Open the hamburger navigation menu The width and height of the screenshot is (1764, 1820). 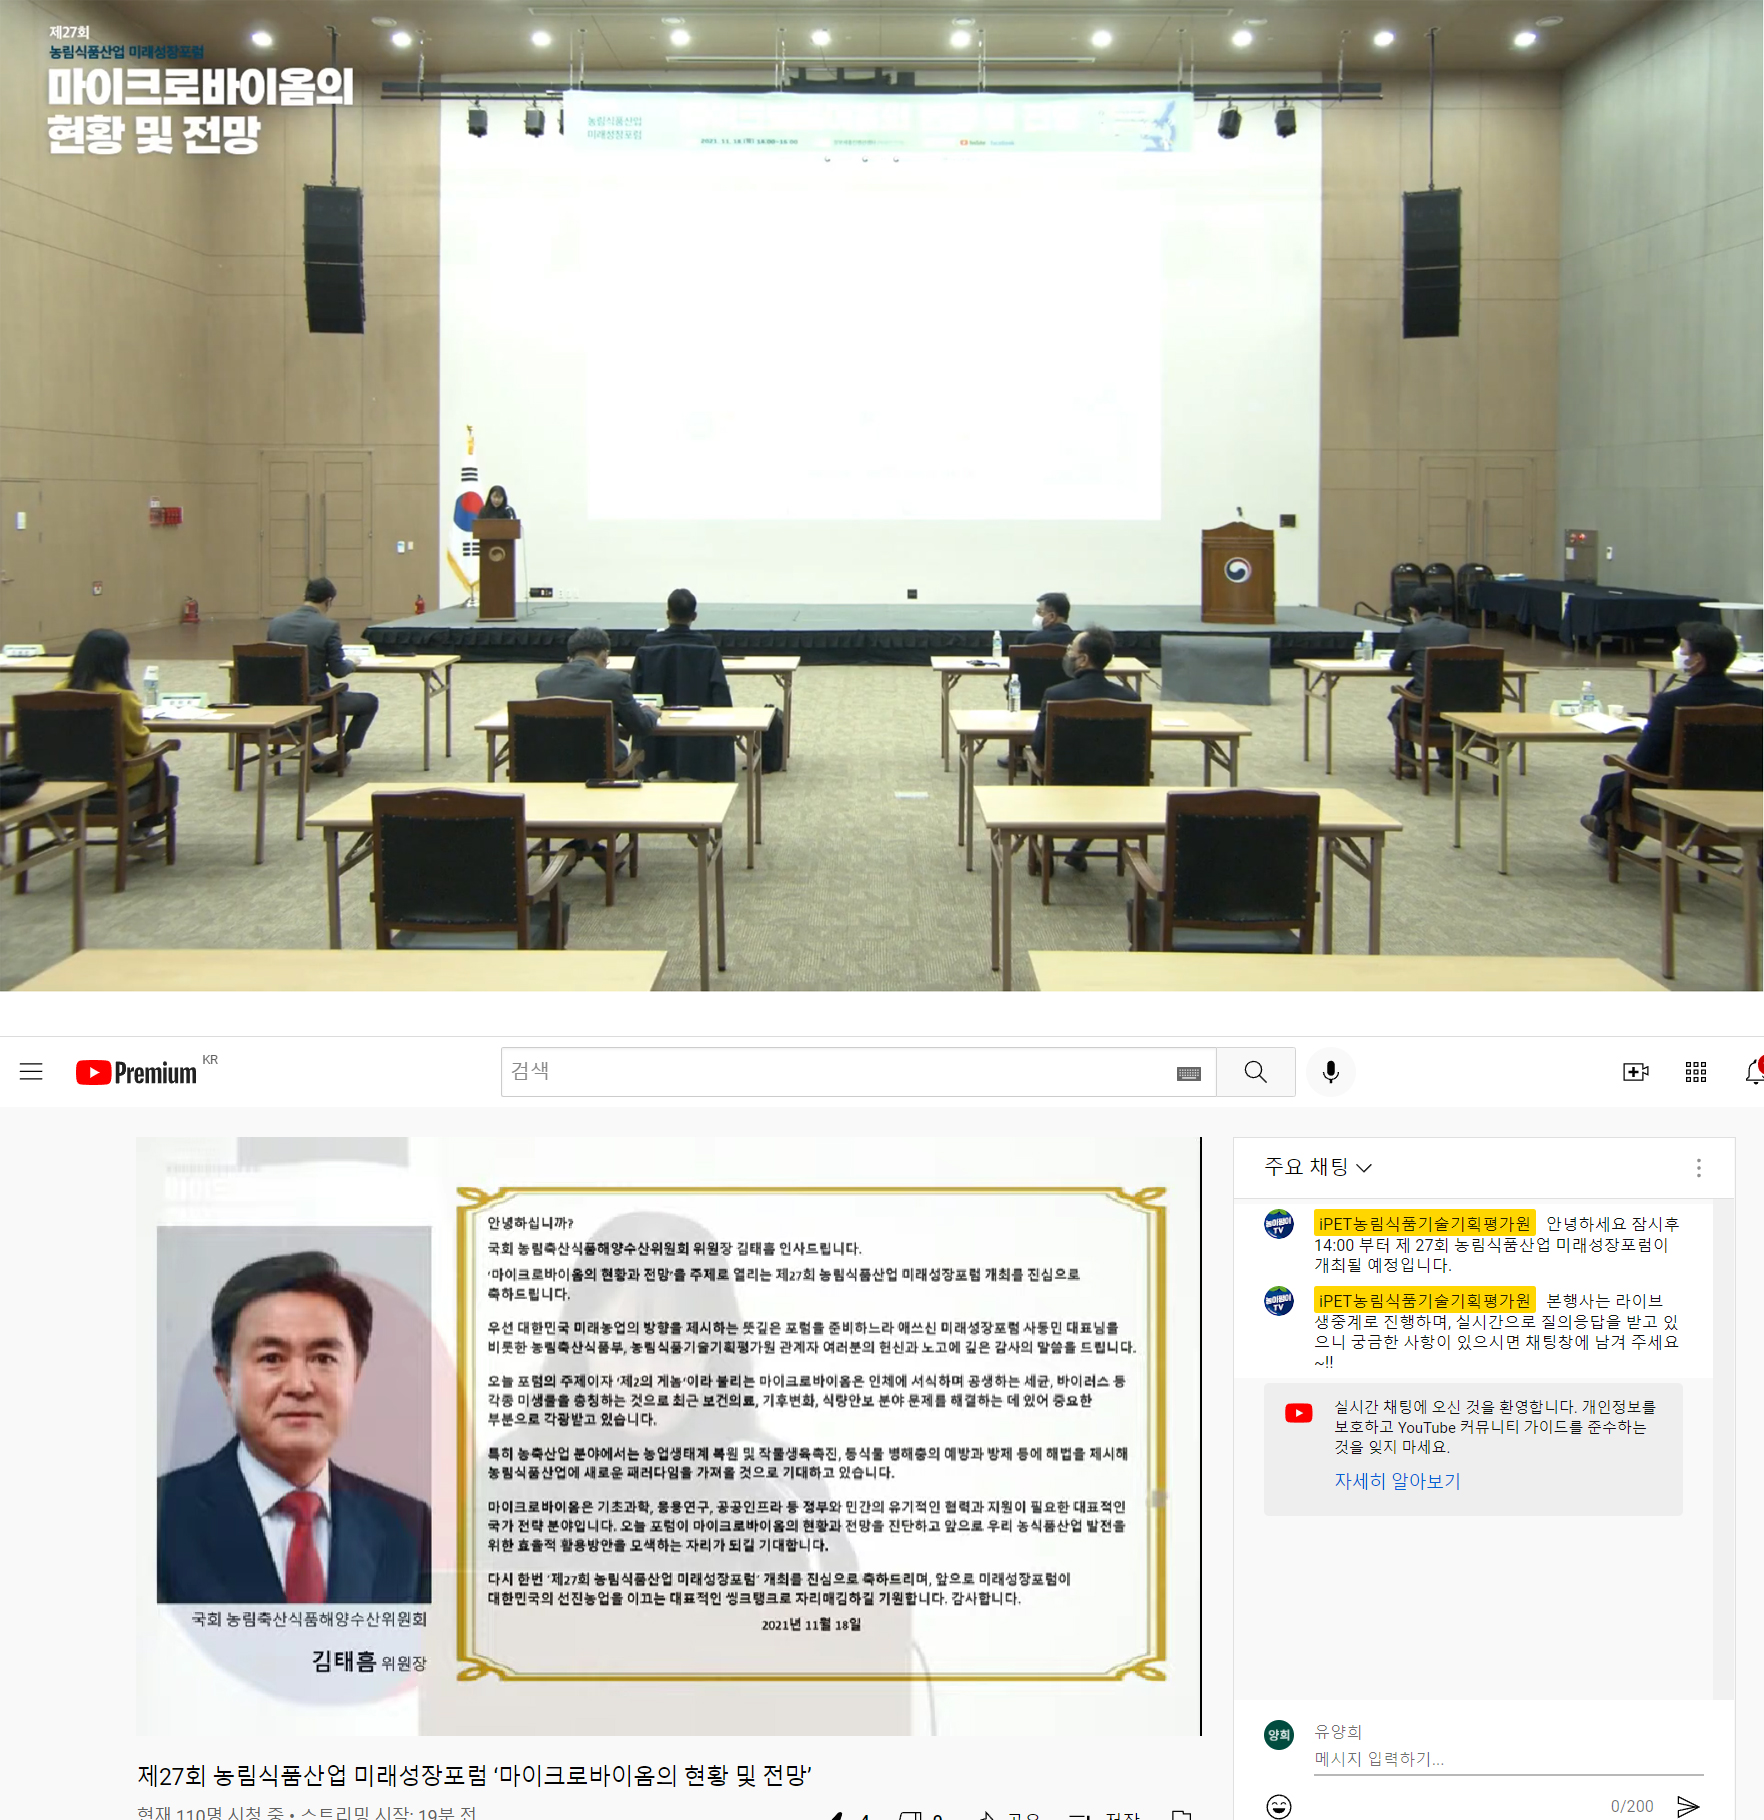tap(31, 1071)
